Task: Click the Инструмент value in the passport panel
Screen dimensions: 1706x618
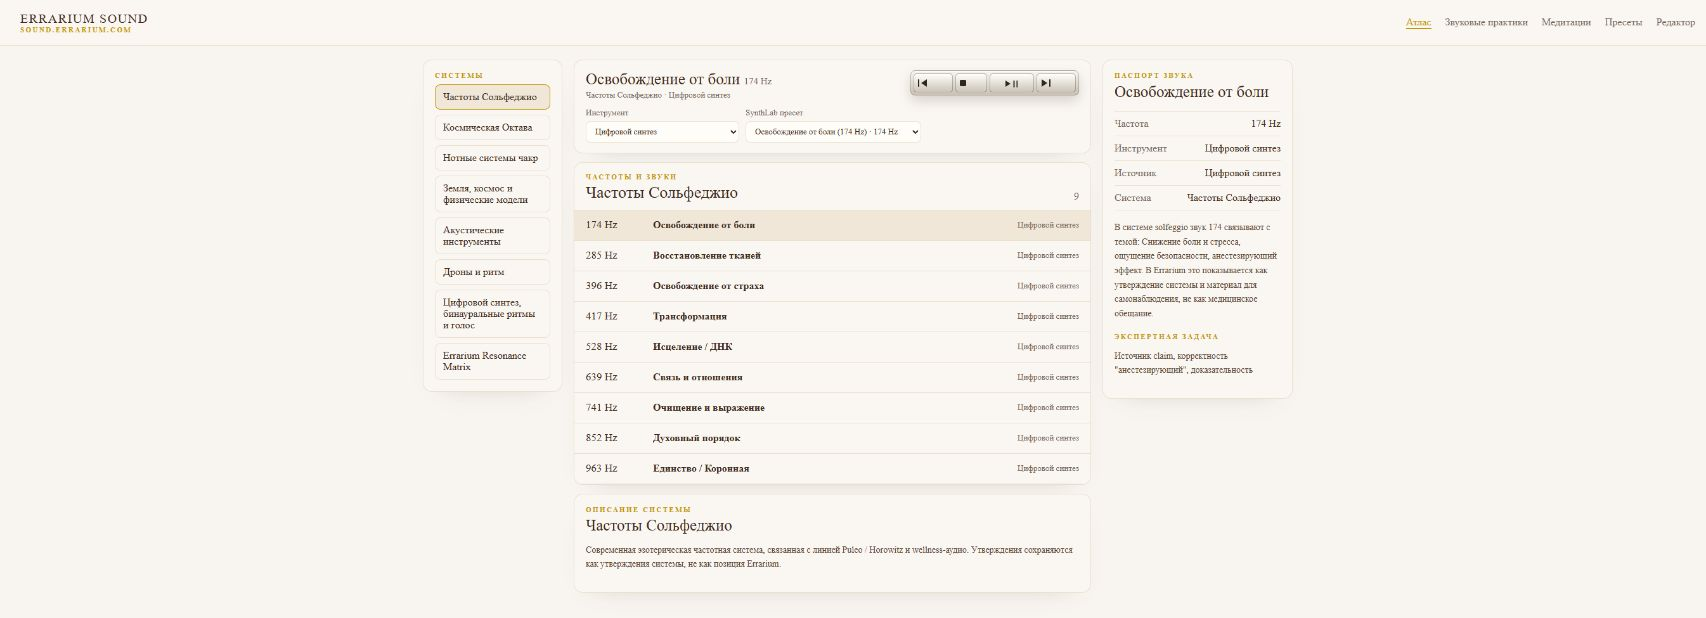Action: [1242, 148]
